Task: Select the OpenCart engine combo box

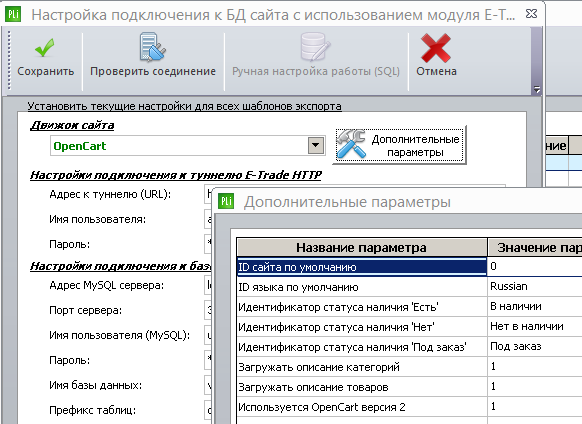Action: pyautogui.click(x=187, y=146)
